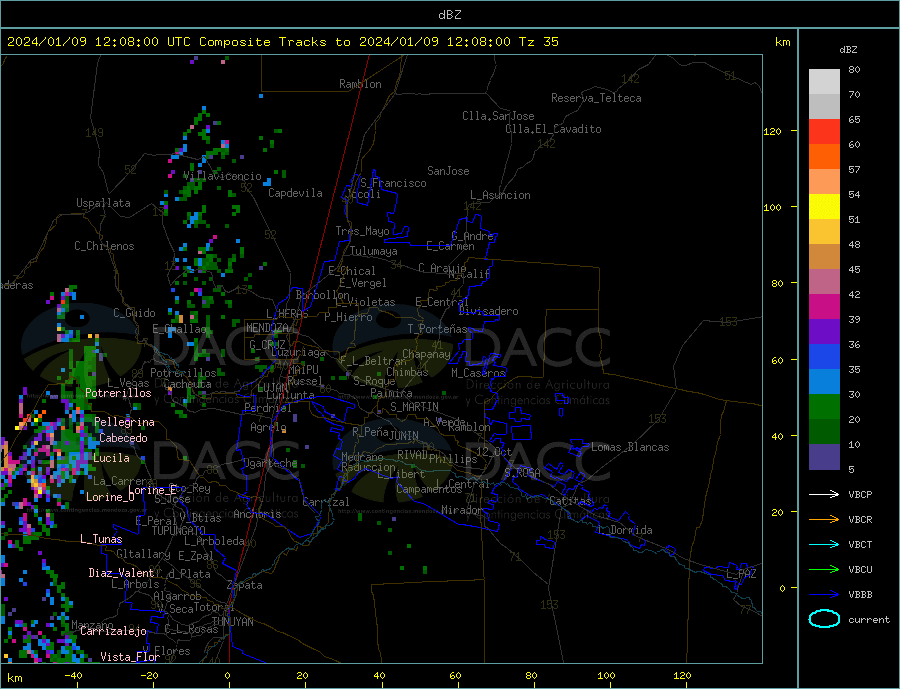The image size is (900, 689).
Task: Click the Potrerillos pink label
Action: coord(118,393)
